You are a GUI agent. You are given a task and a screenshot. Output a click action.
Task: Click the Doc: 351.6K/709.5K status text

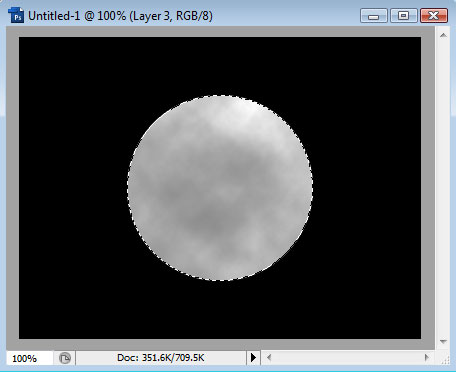click(x=161, y=358)
